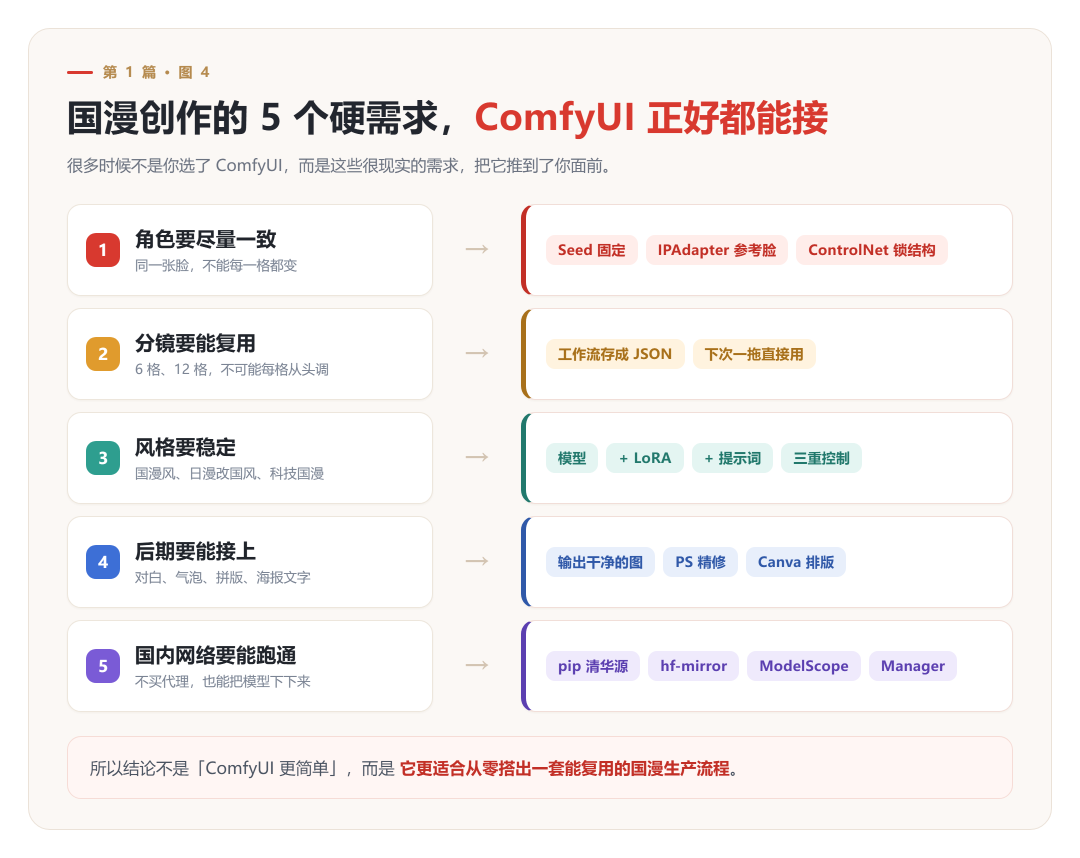Click the orange number 2 badge

click(103, 354)
